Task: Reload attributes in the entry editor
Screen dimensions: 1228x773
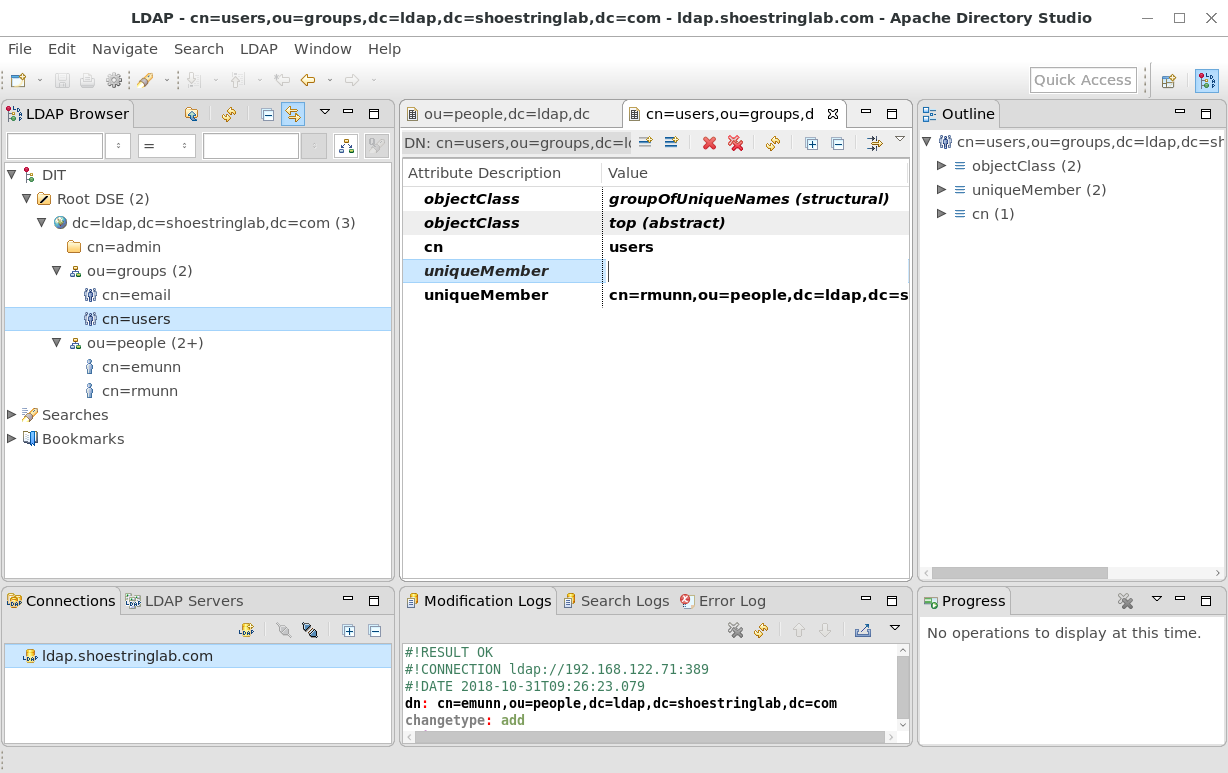Action: [772, 143]
